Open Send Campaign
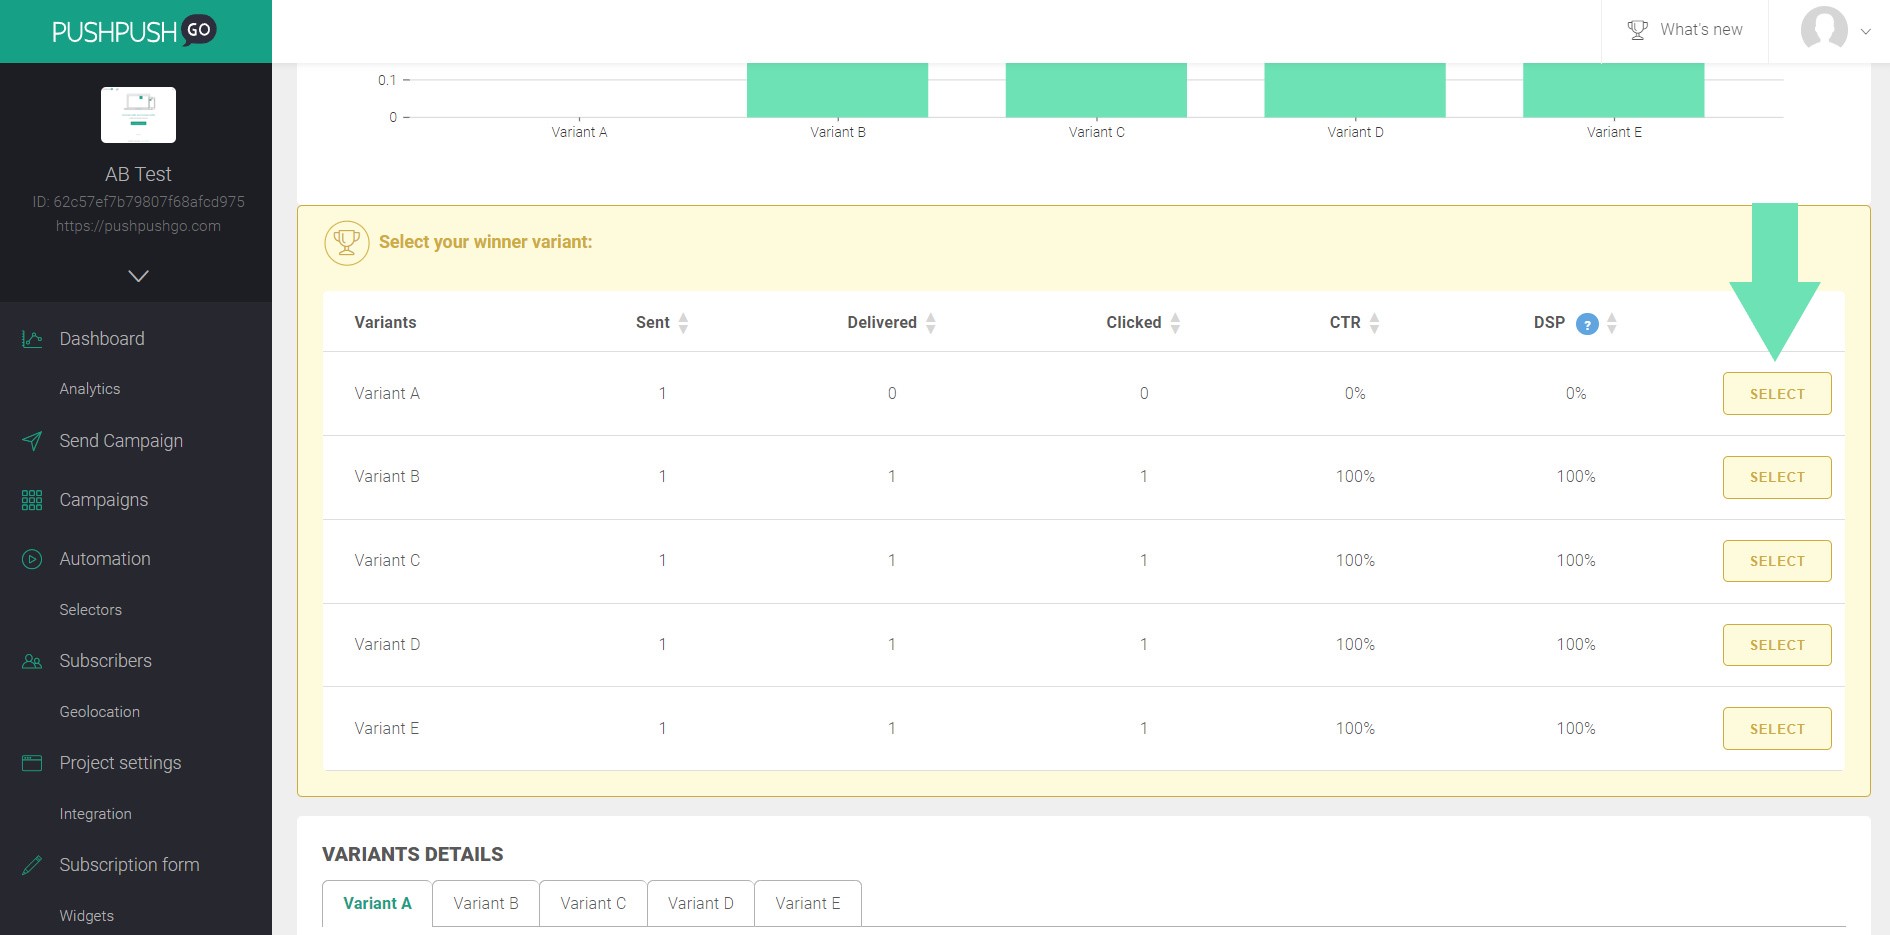 (121, 441)
